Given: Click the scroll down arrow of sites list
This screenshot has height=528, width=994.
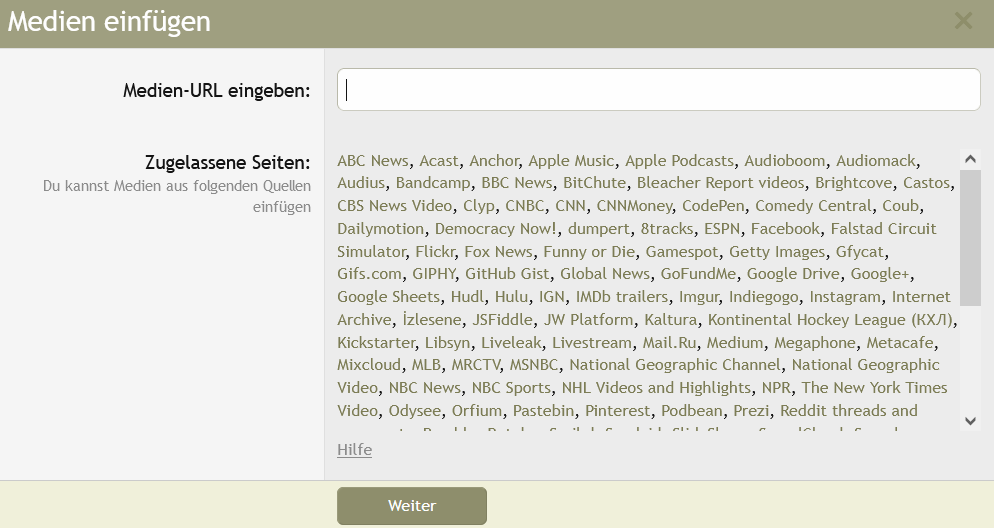Looking at the screenshot, I should [x=970, y=420].
